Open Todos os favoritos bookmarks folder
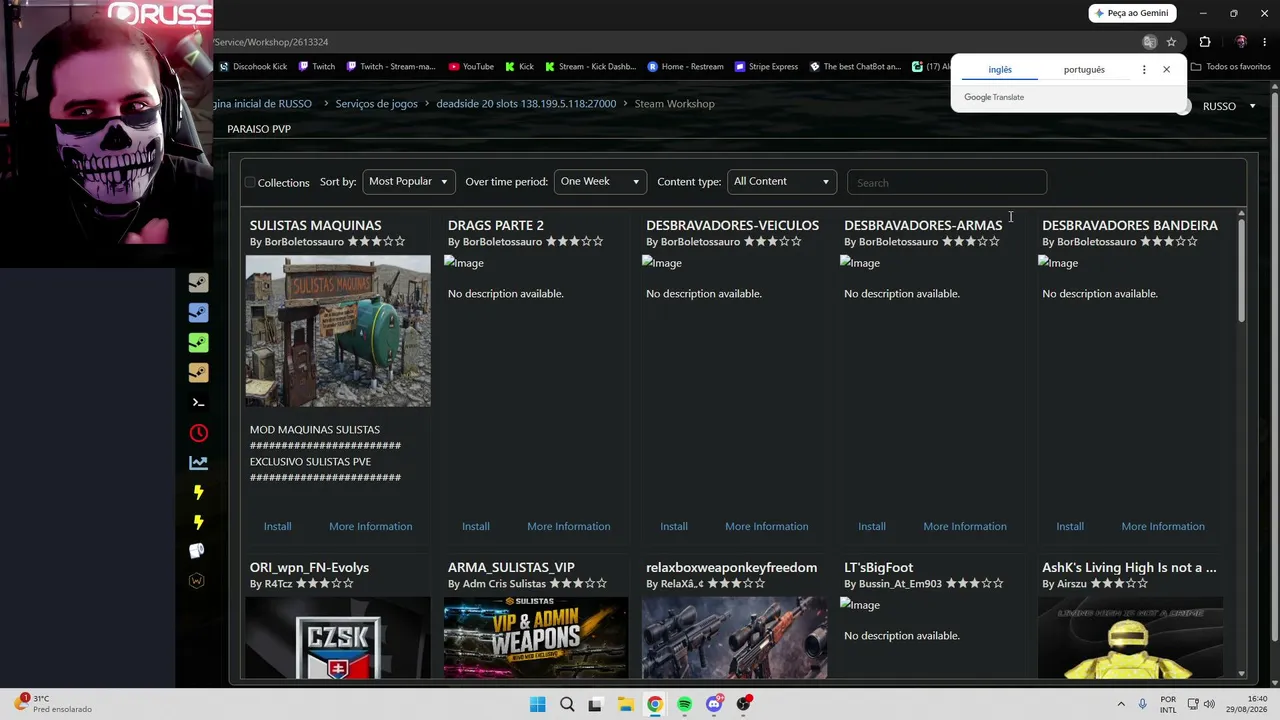1280x720 pixels. (1231, 67)
